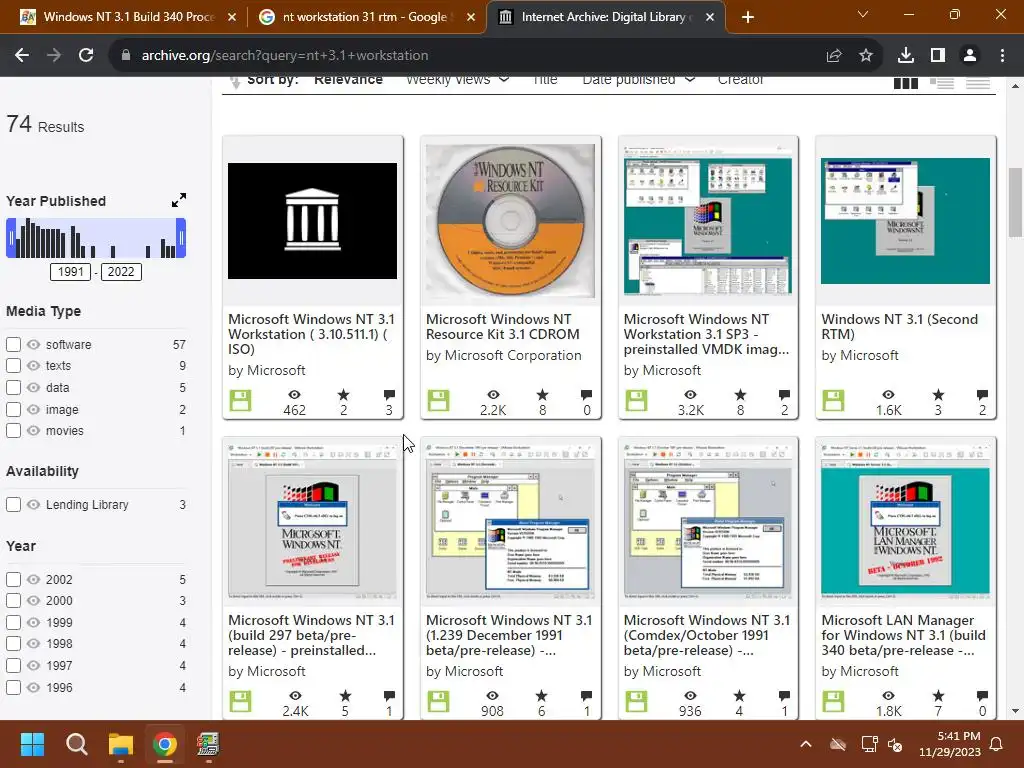The height and width of the screenshot is (768, 1024).
Task: Show only year 2000 via eye icon
Action: [x=33, y=601]
